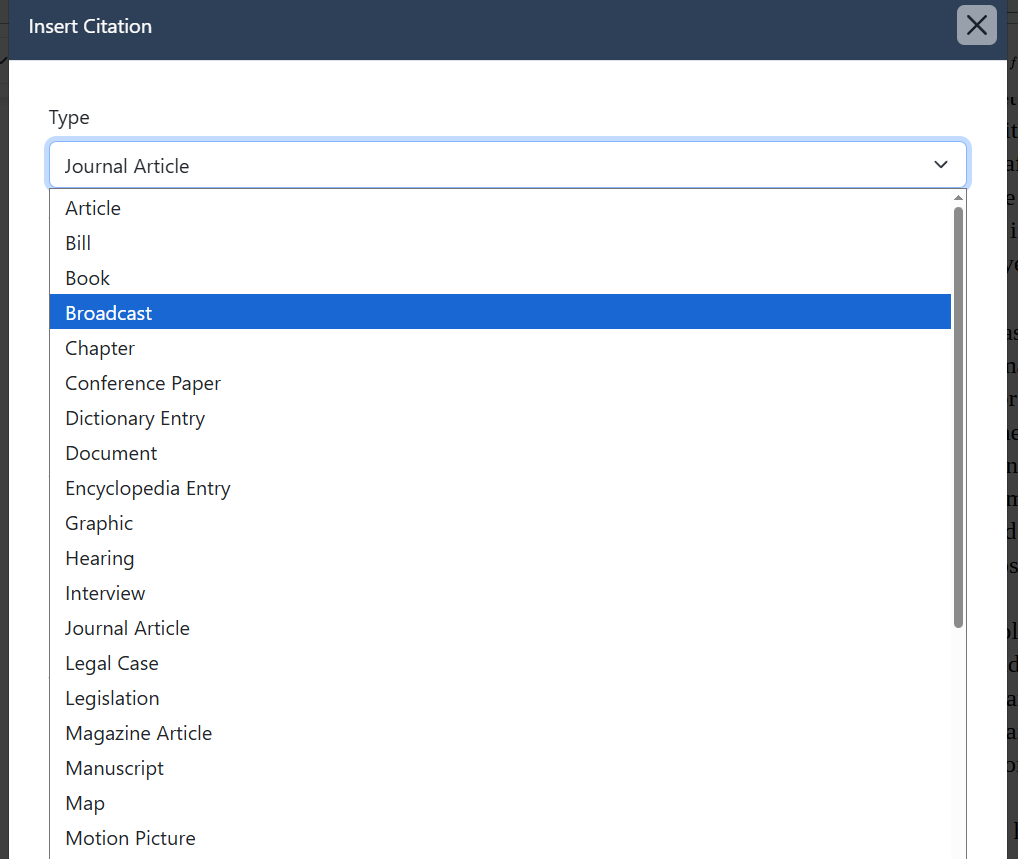Choose Journal Article in the list
1018x859 pixels.
127,628
